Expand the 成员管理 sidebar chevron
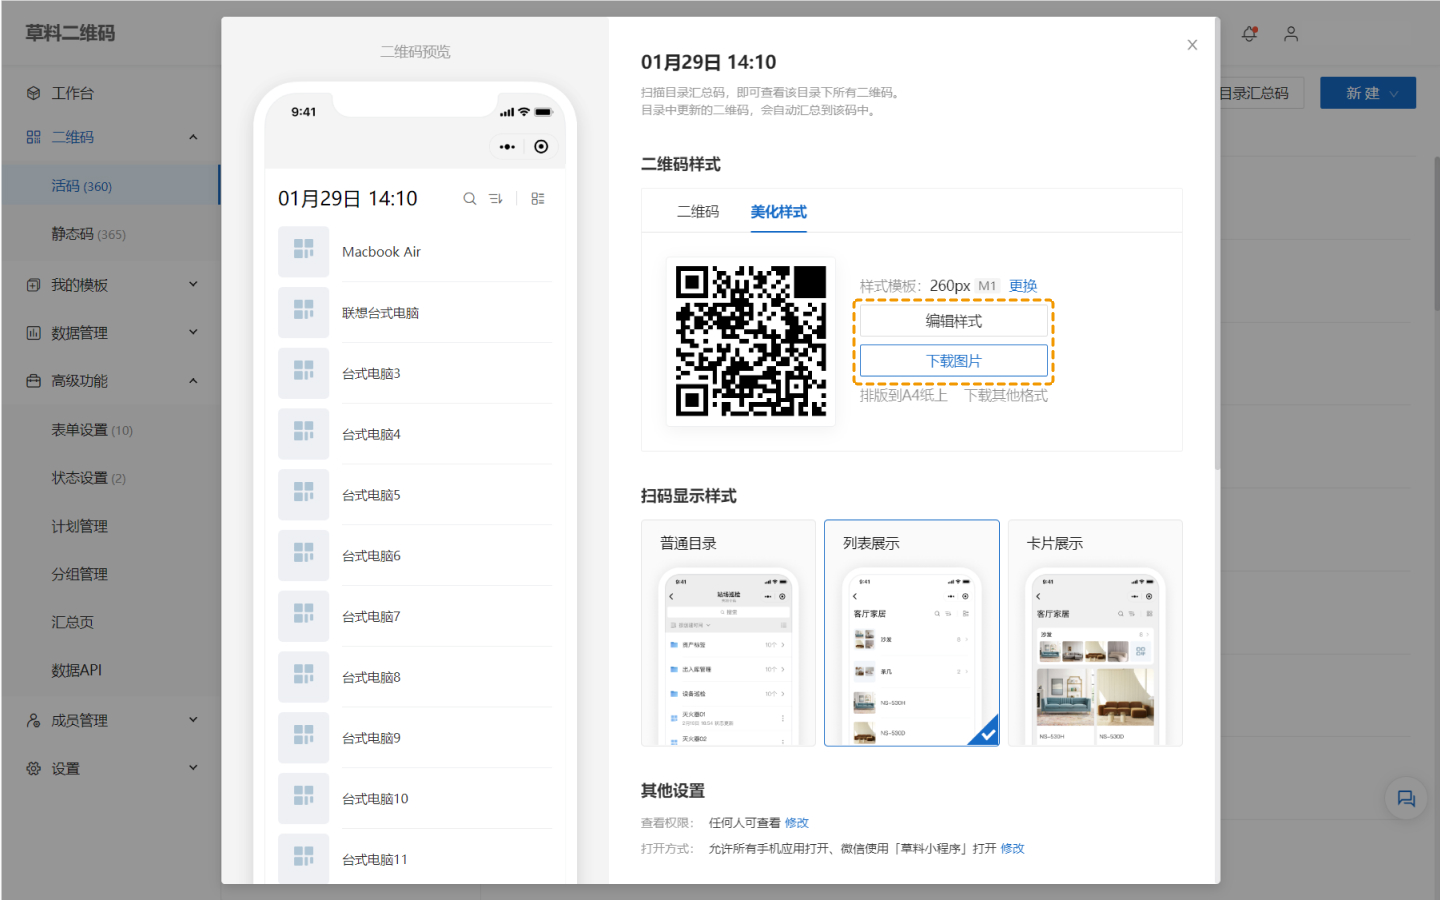 [x=193, y=719]
